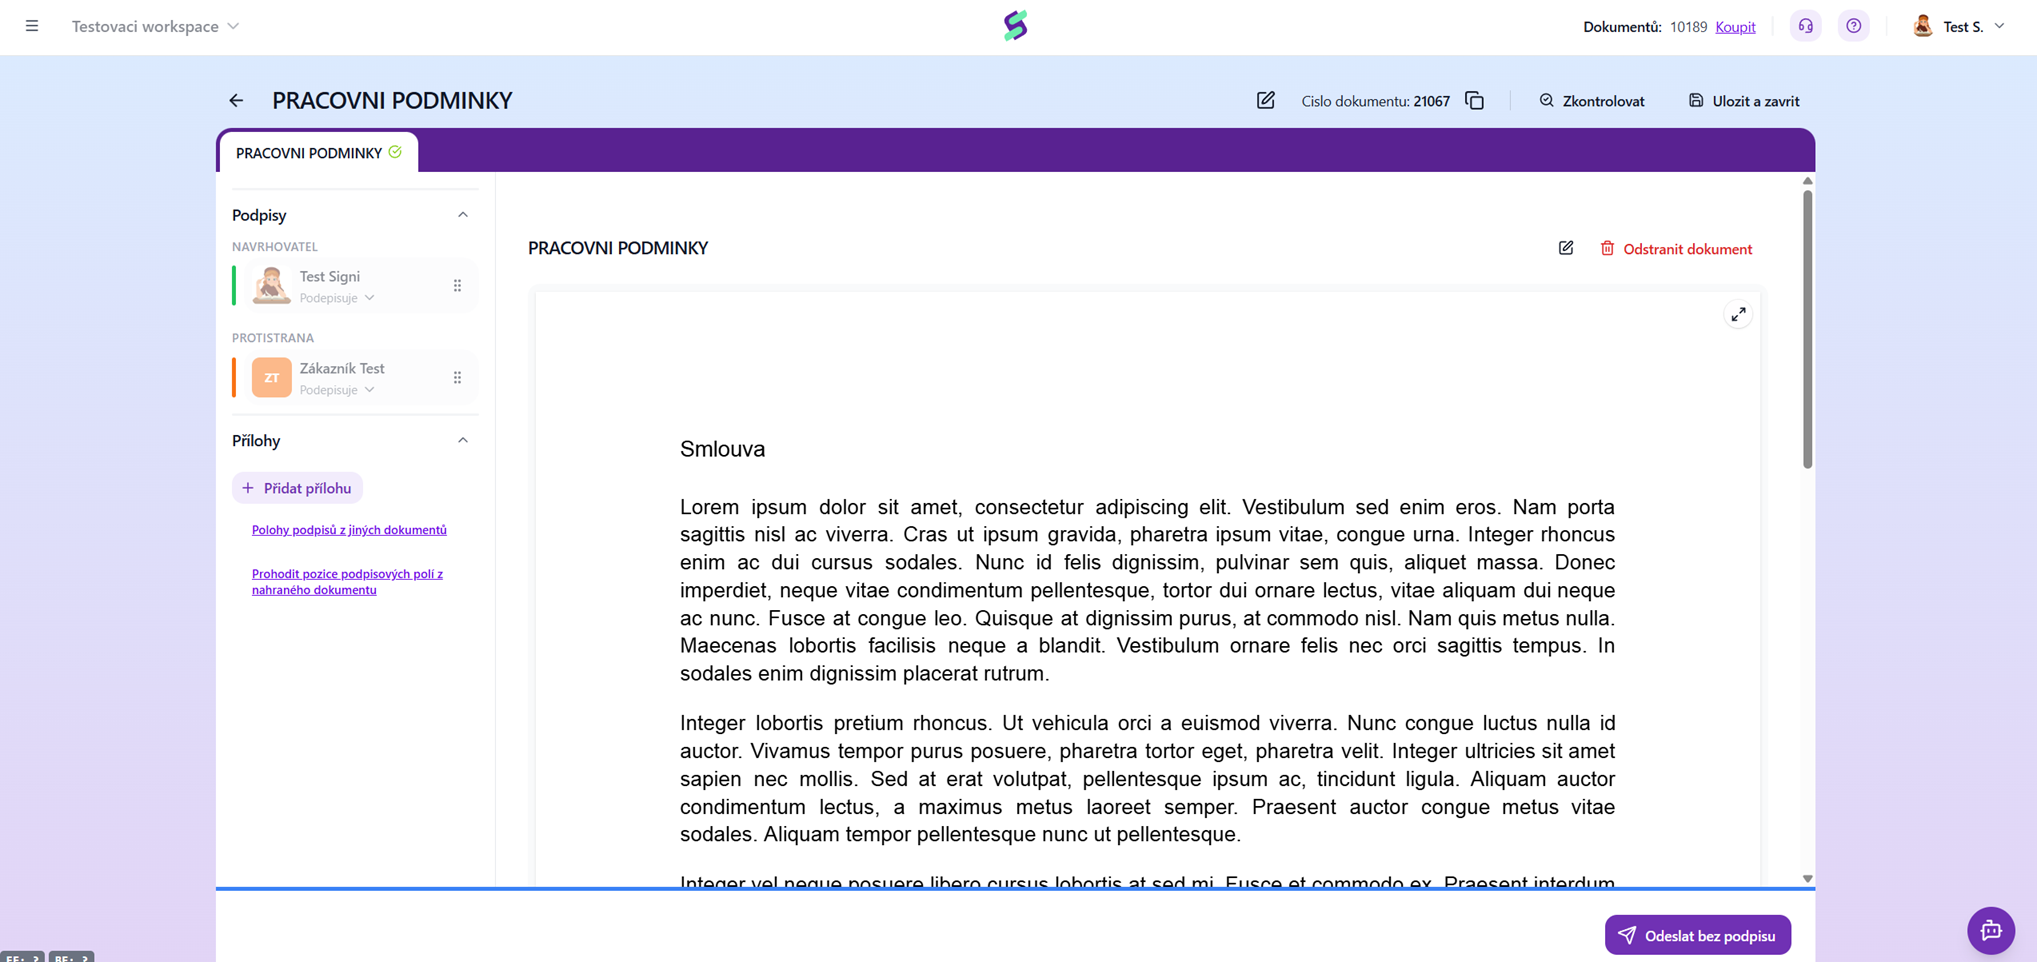The height and width of the screenshot is (962, 2037).
Task: Go back with the left arrow
Action: click(x=236, y=100)
